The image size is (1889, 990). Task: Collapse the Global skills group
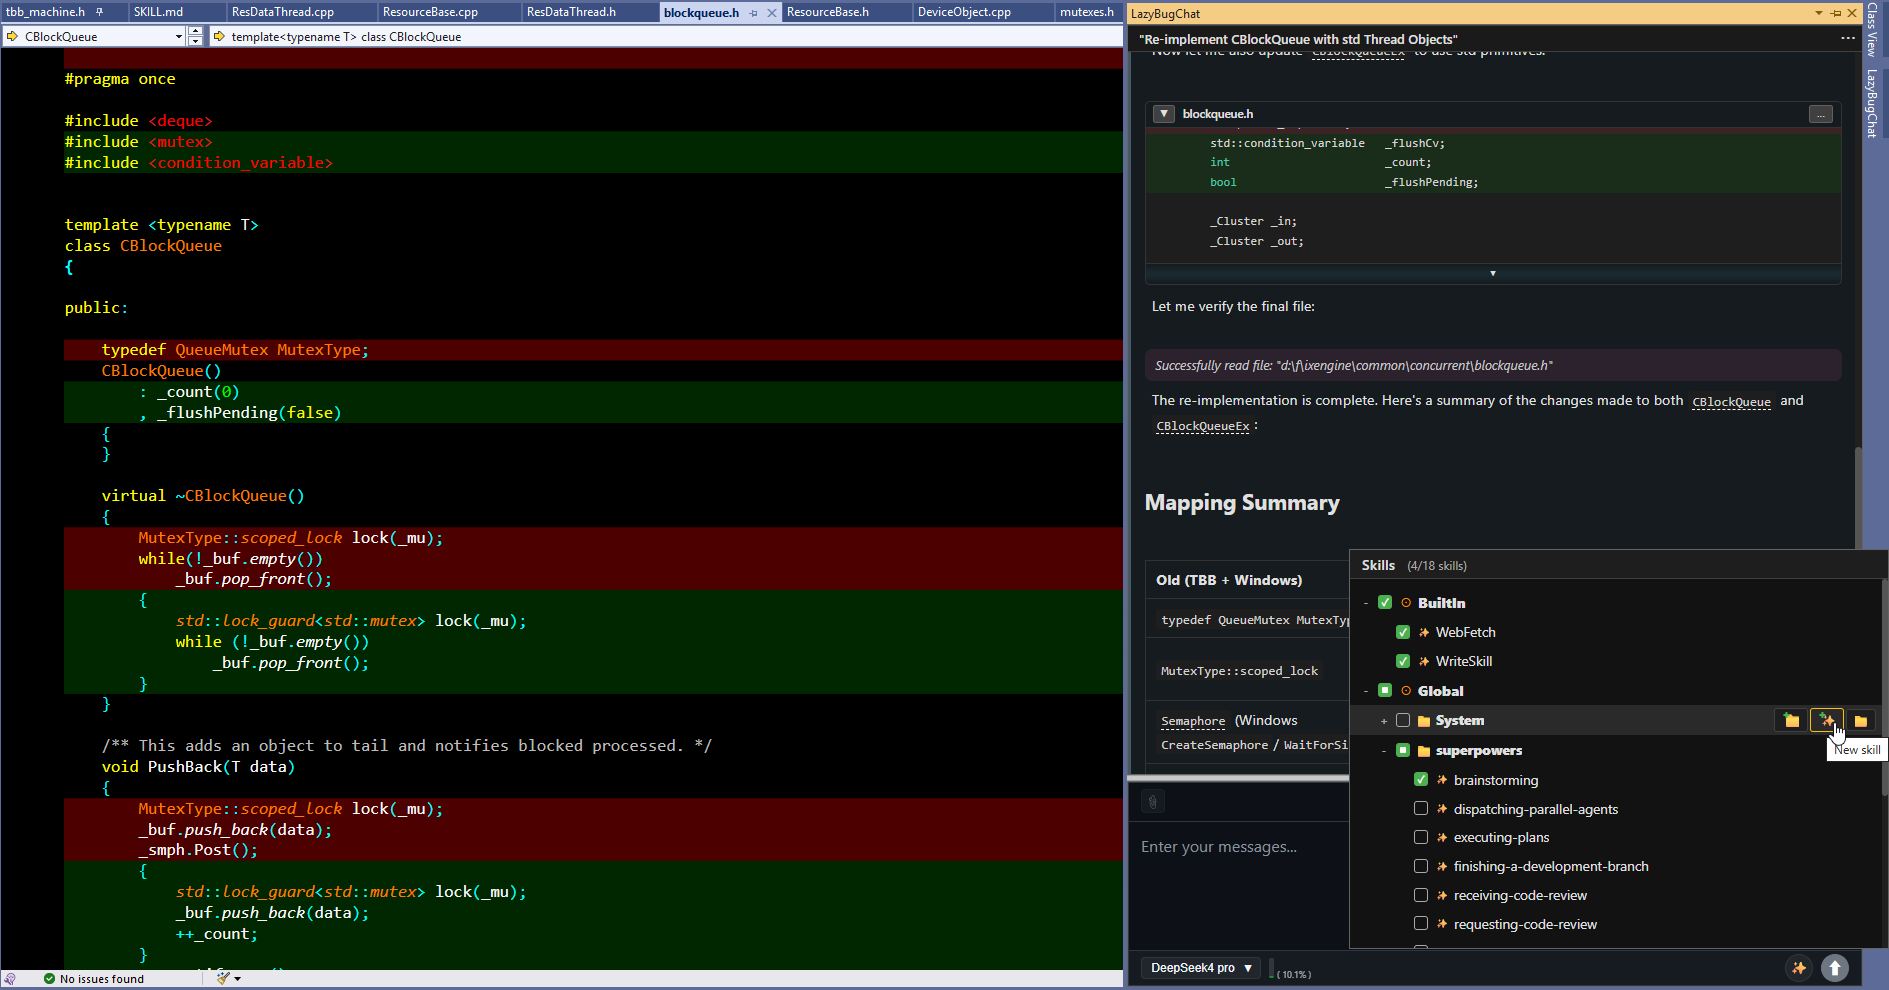(x=1367, y=691)
